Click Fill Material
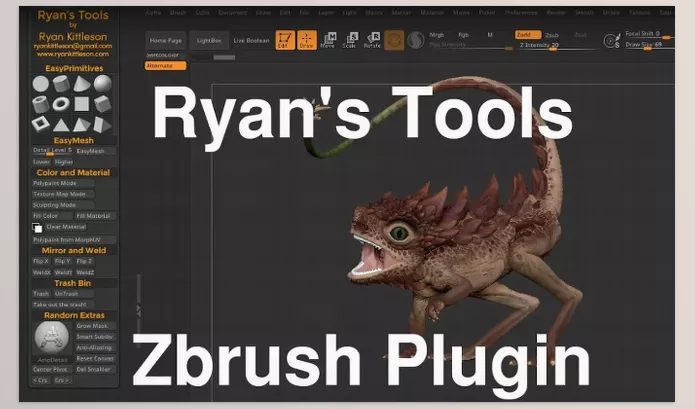The image size is (695, 409). [95, 216]
